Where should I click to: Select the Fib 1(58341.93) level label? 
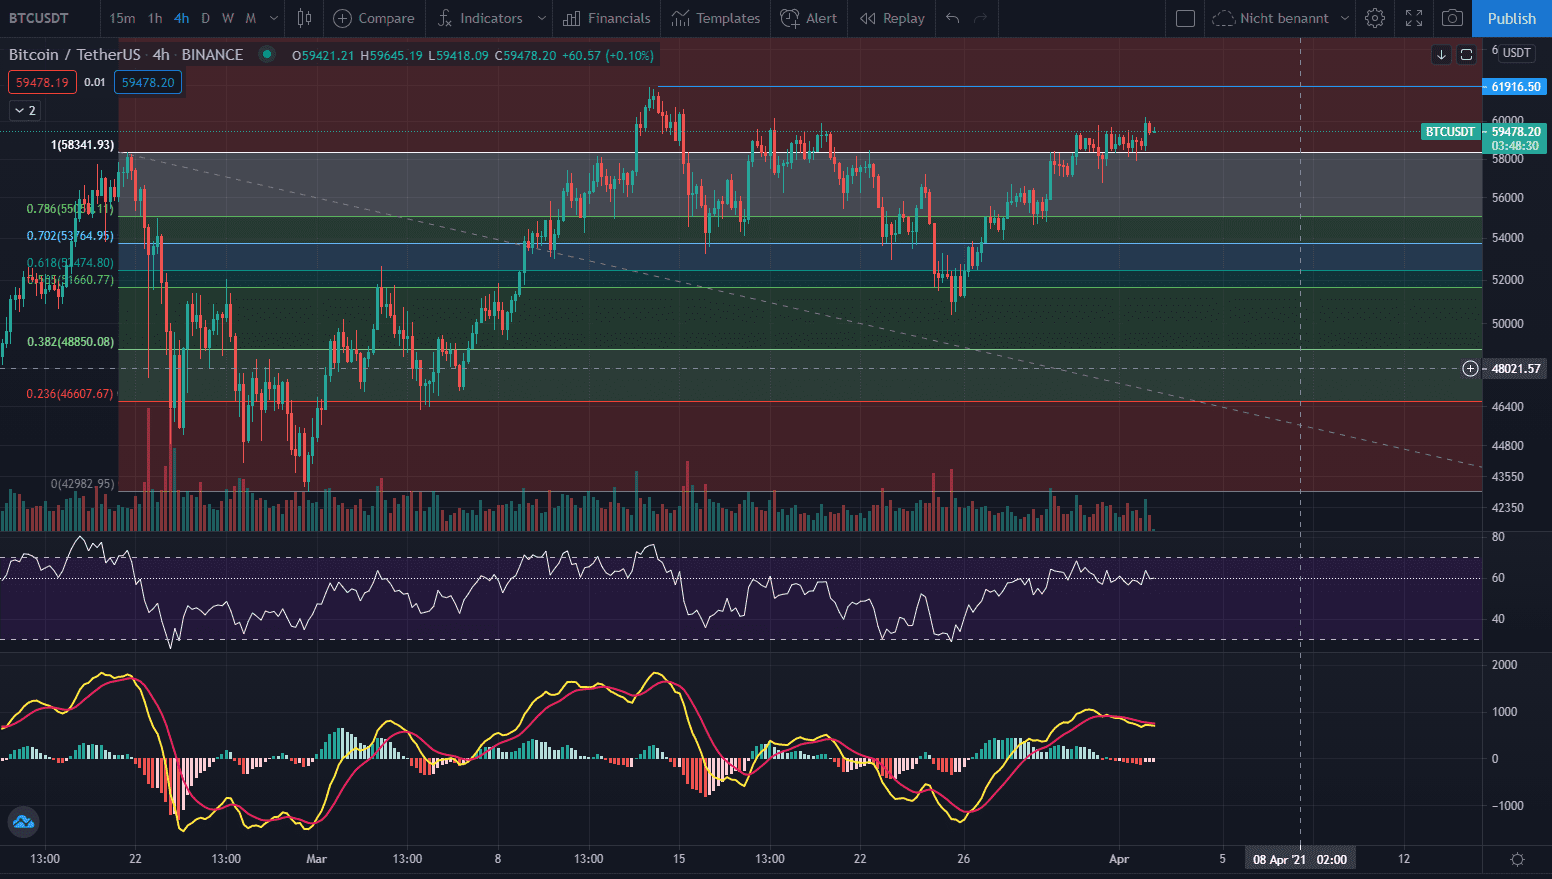82,145
